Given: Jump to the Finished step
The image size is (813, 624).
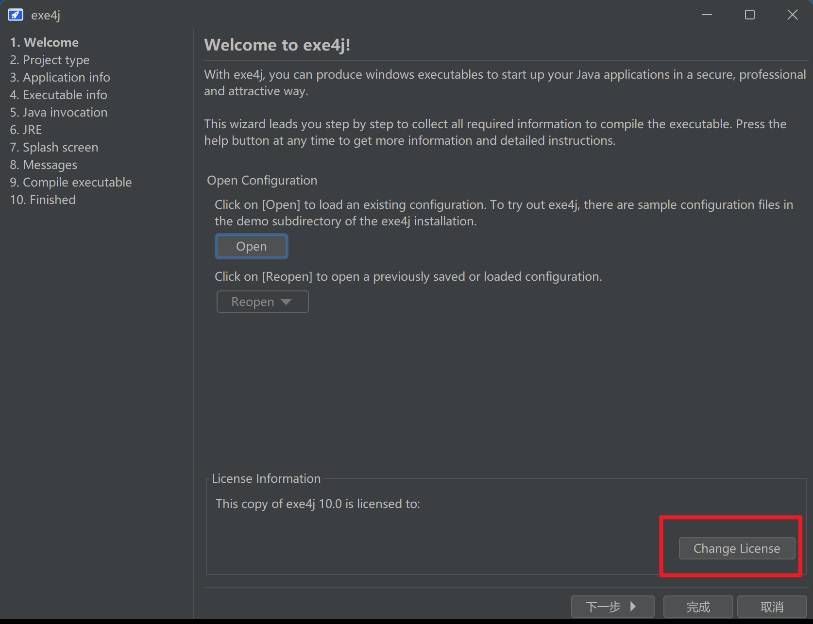Looking at the screenshot, I should click(42, 200).
